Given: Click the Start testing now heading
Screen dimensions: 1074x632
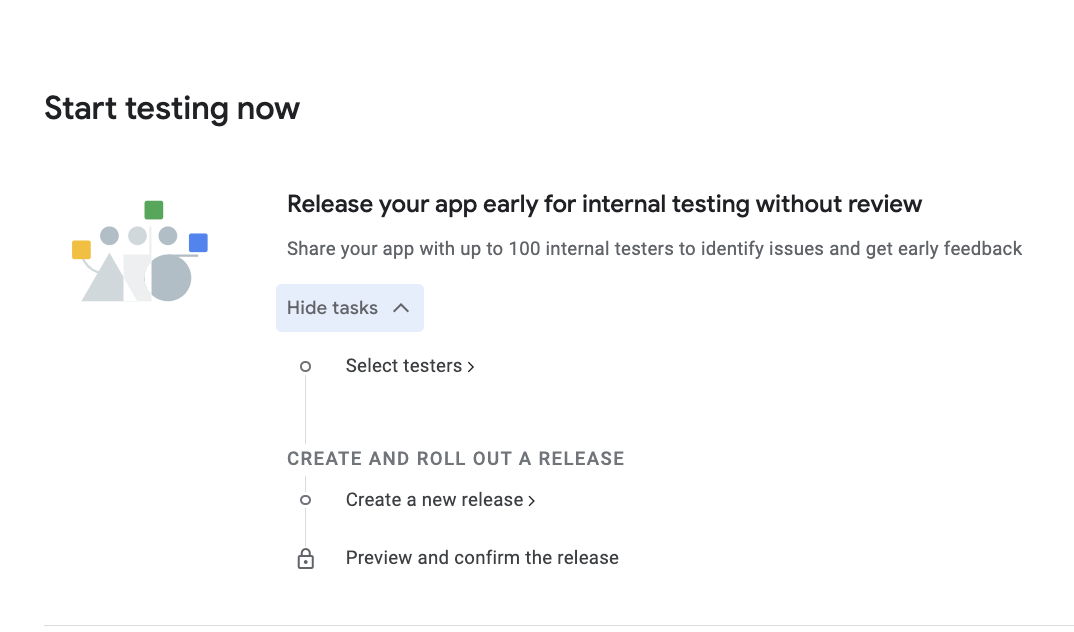Looking at the screenshot, I should click(172, 108).
